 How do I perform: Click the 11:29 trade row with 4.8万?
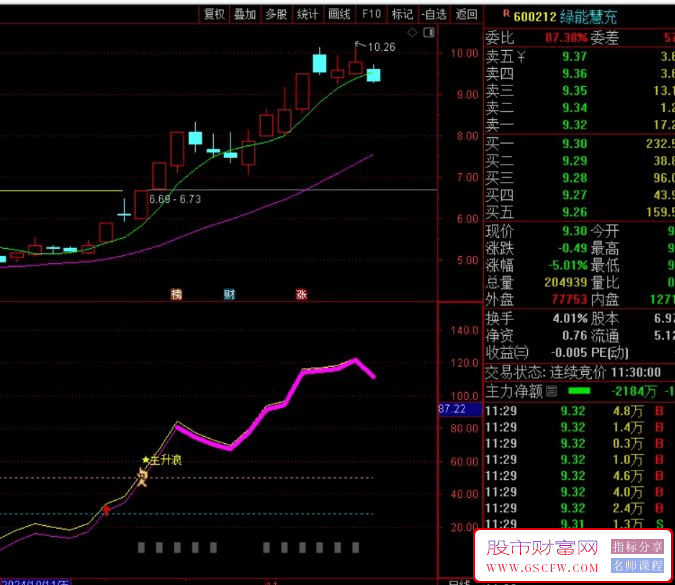579,411
